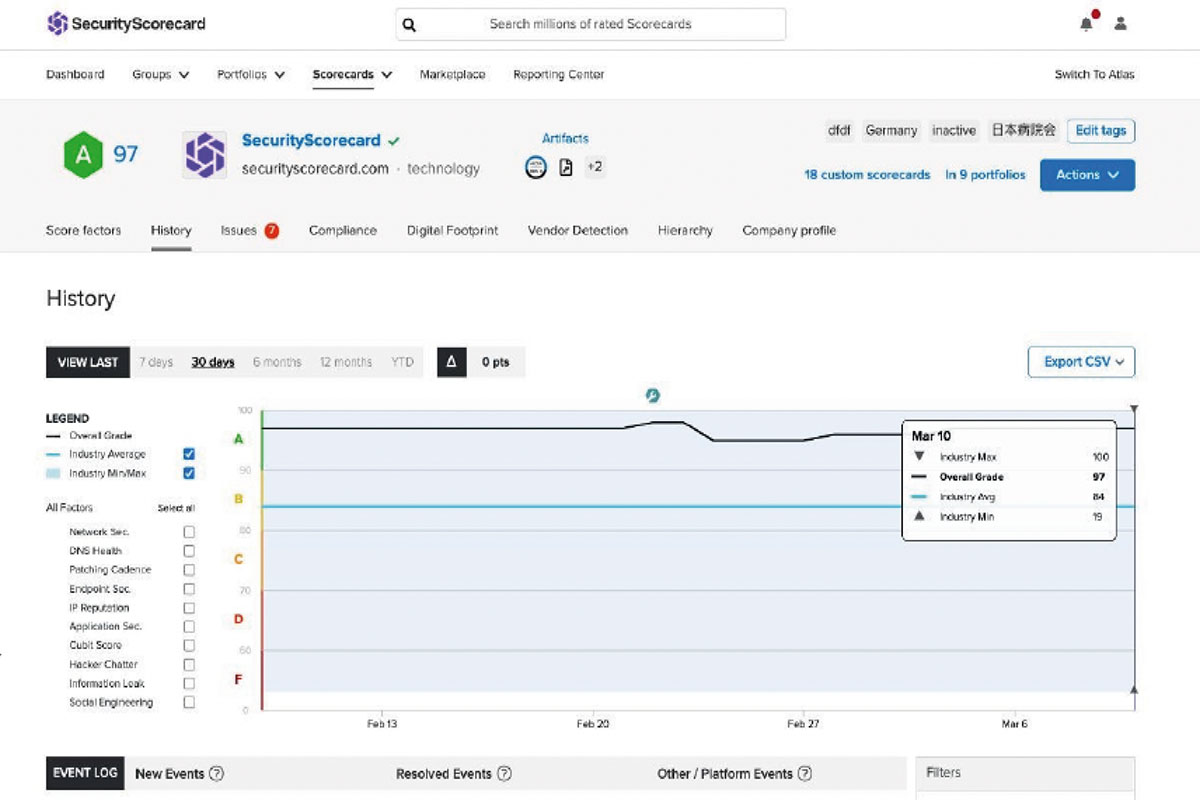Enable the Patching Cadence checkbox
This screenshot has width=1200, height=800.
[189, 570]
